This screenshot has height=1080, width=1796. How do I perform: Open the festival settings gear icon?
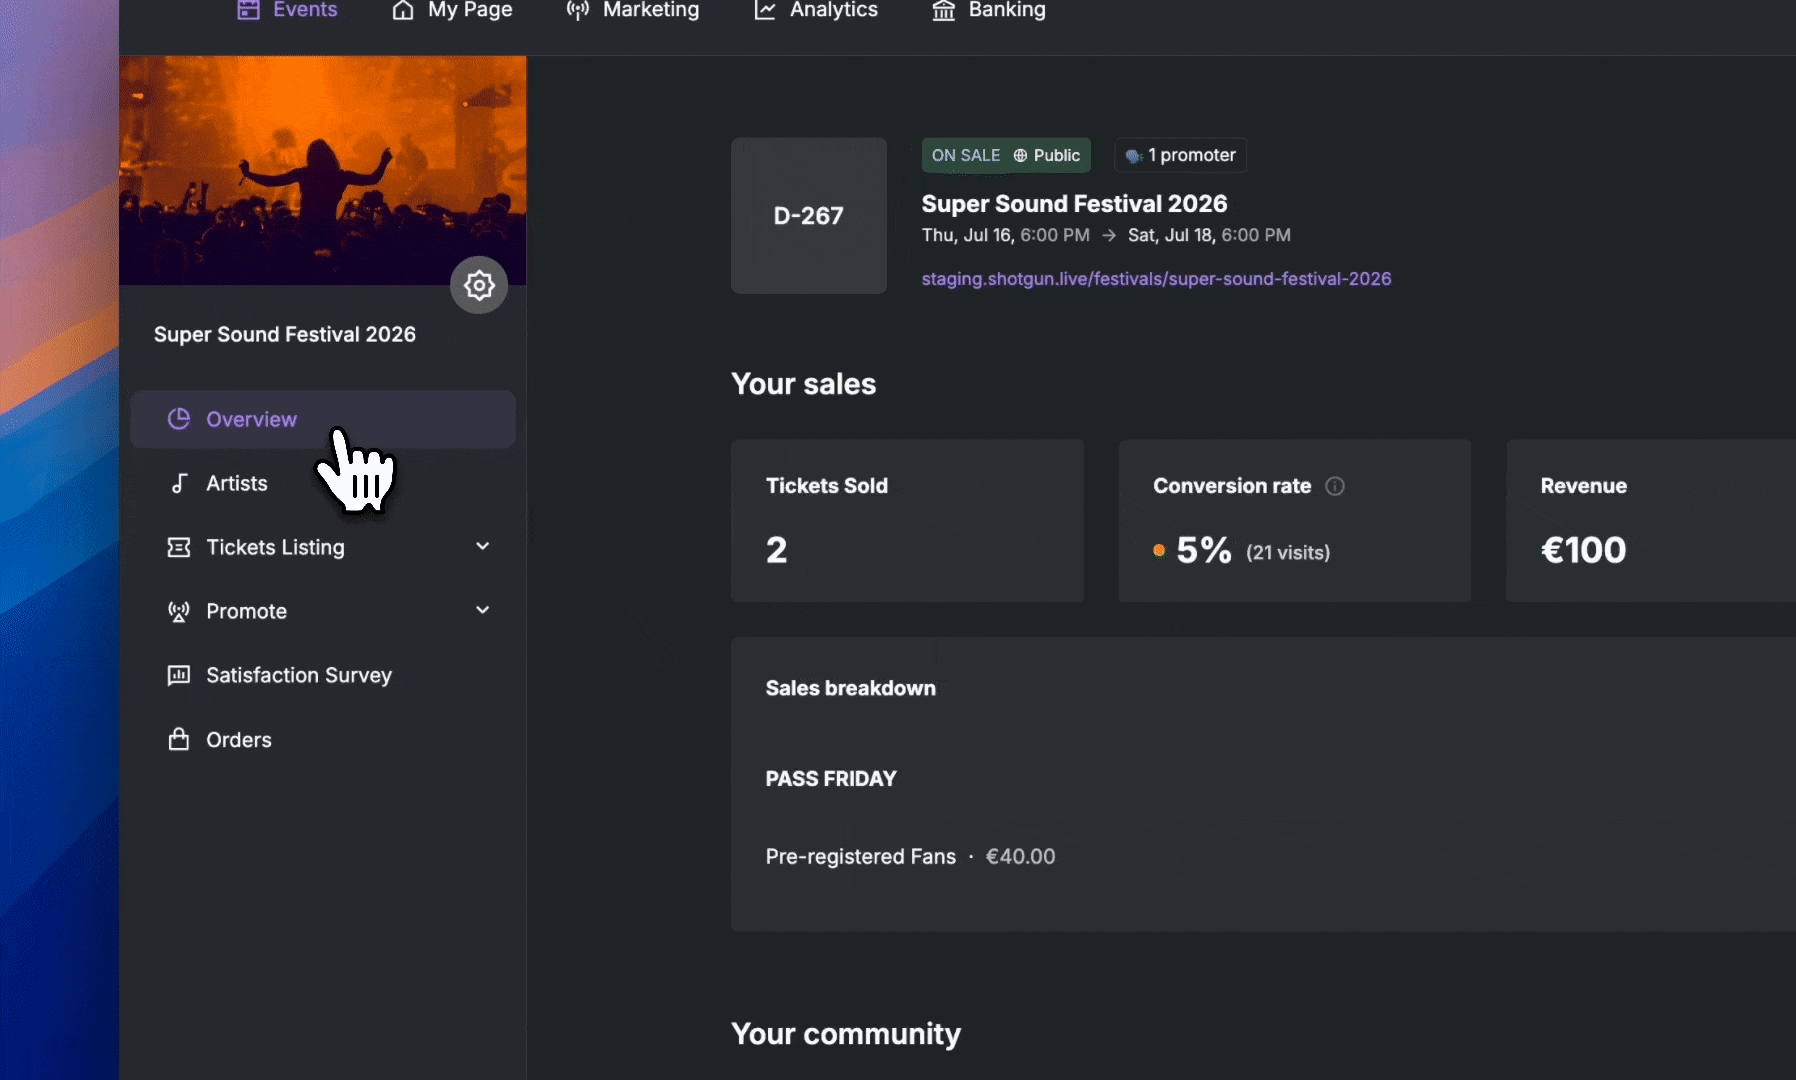coord(479,286)
